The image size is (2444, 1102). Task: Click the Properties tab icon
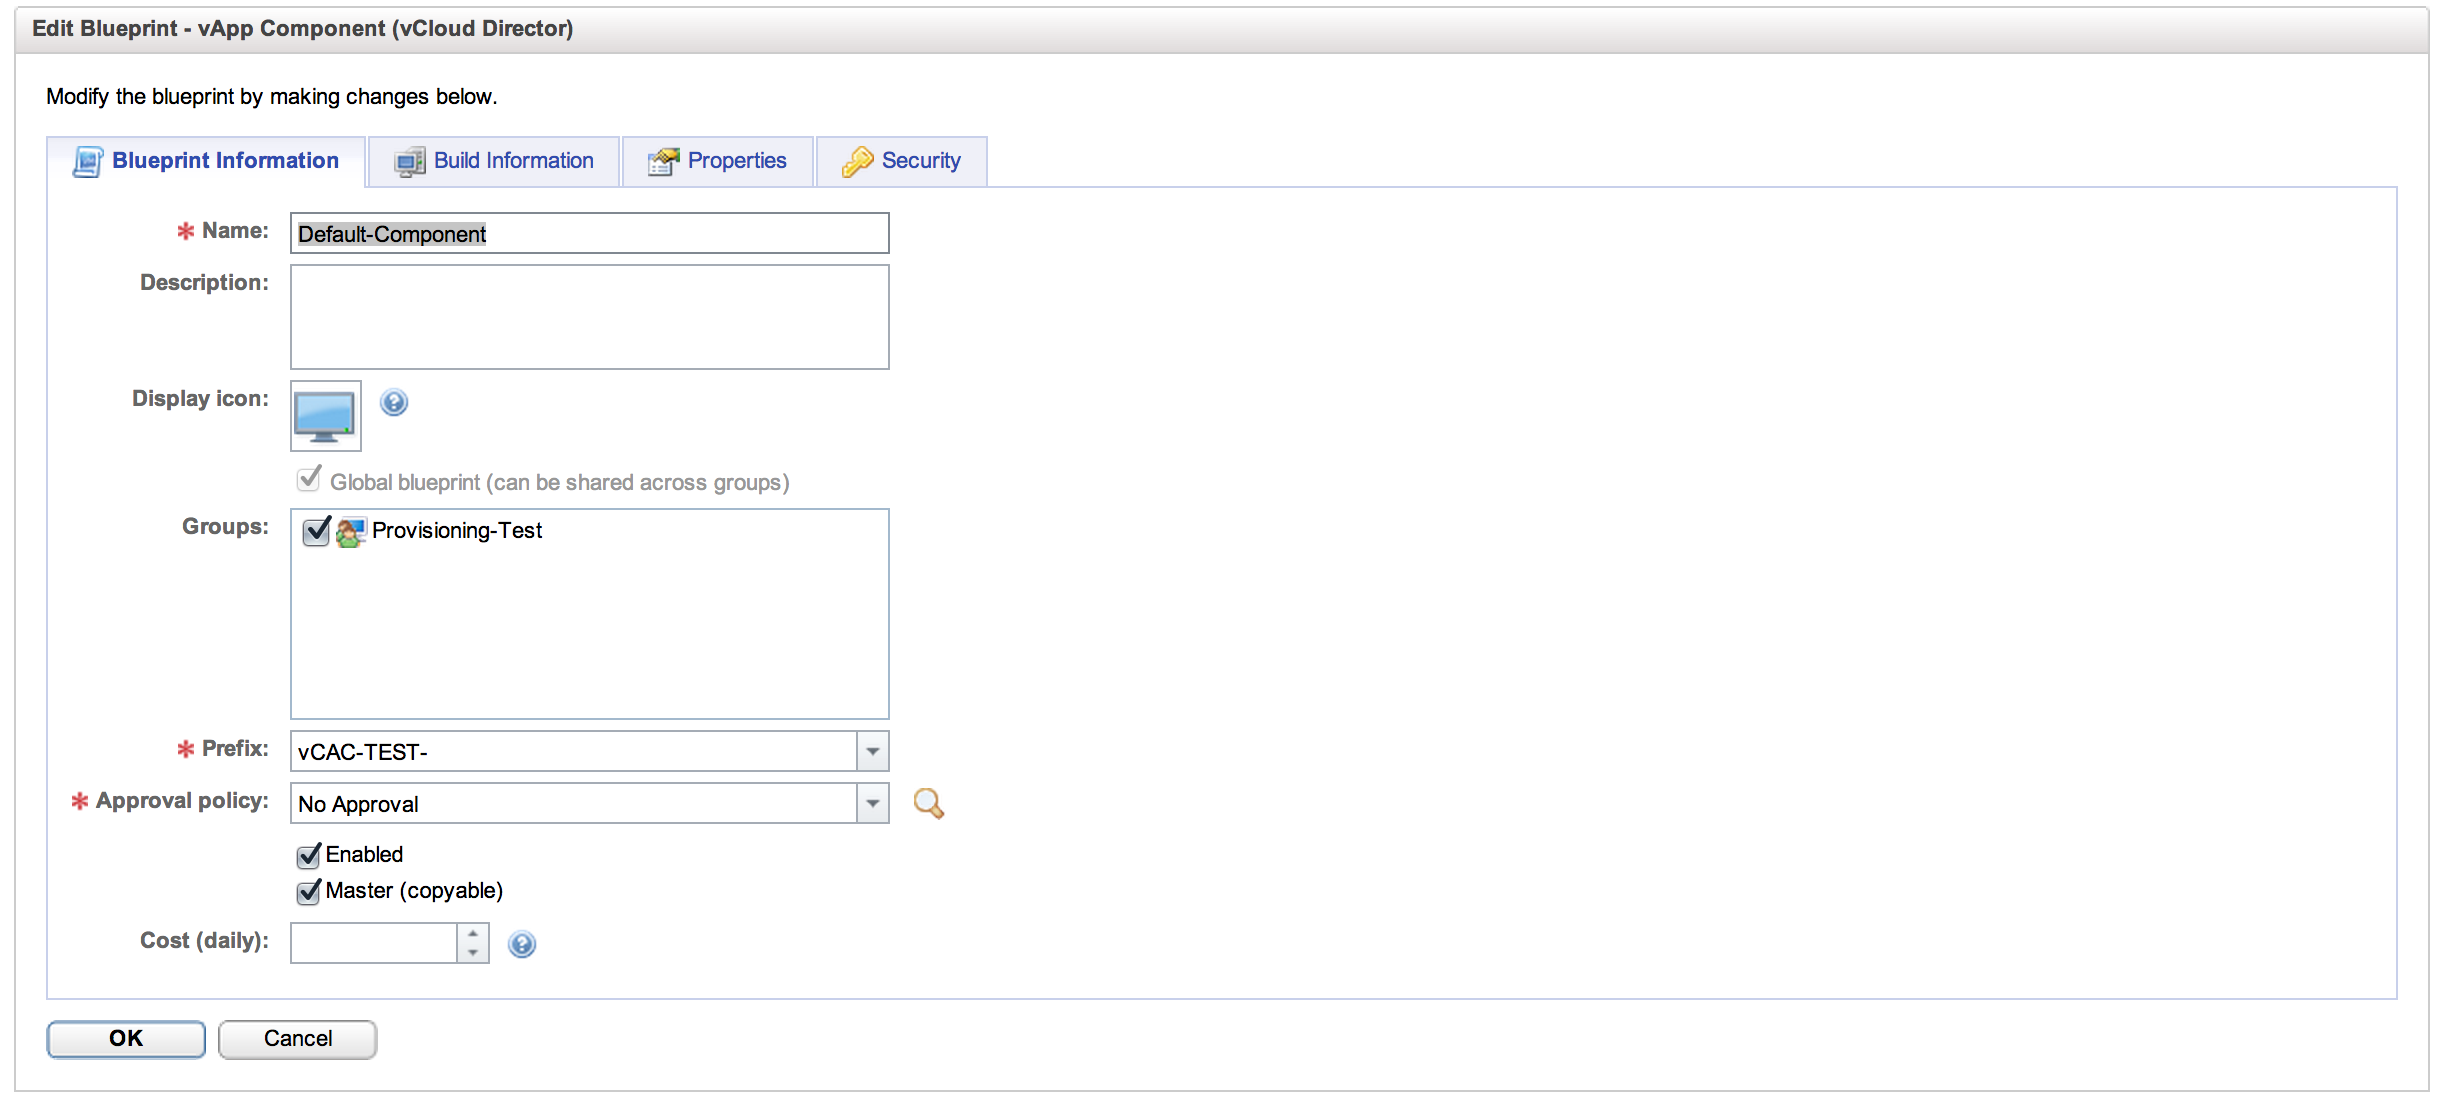[x=663, y=161]
